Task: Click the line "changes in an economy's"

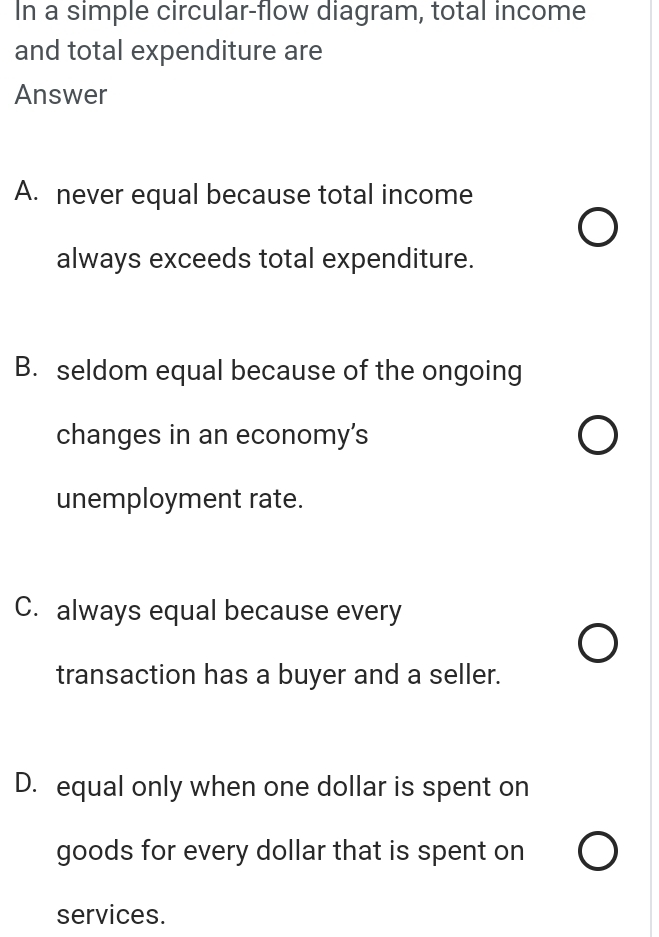Action: click(x=212, y=435)
